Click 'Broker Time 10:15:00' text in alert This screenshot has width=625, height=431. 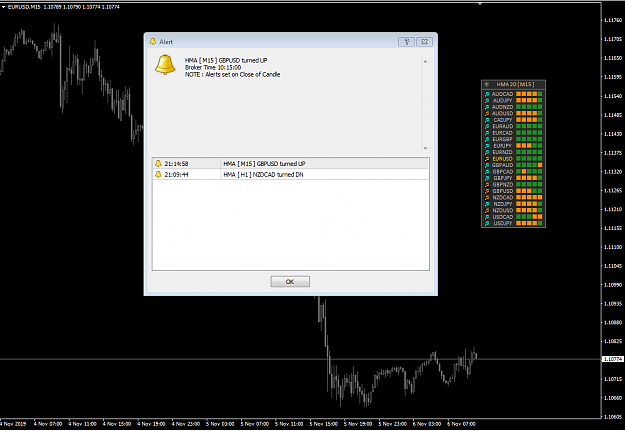tap(213, 67)
